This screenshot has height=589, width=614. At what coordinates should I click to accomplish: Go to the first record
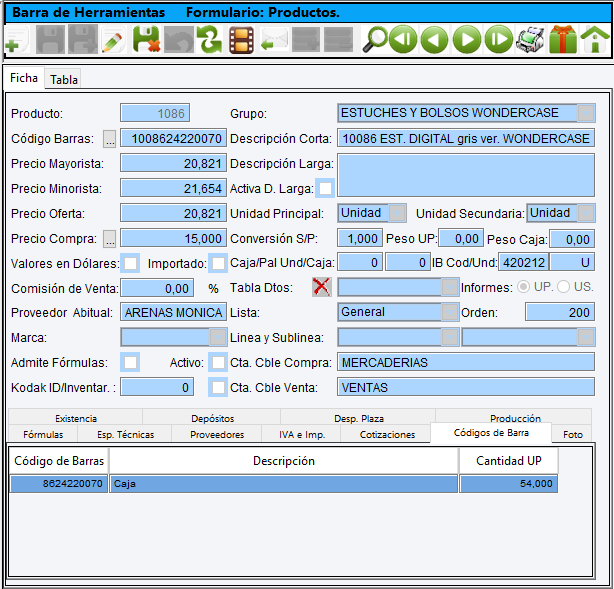[403, 41]
